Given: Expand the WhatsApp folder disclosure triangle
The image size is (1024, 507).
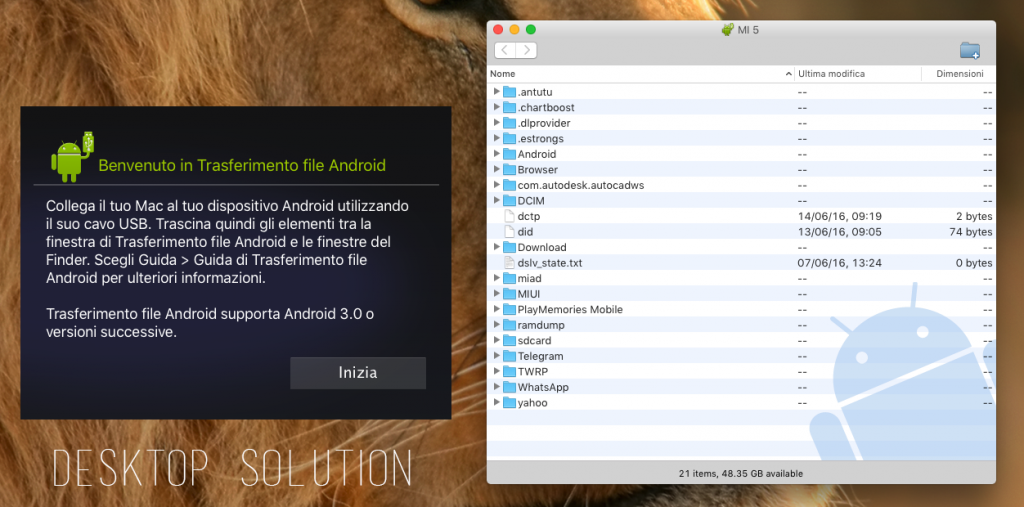Looking at the screenshot, I should [x=497, y=387].
